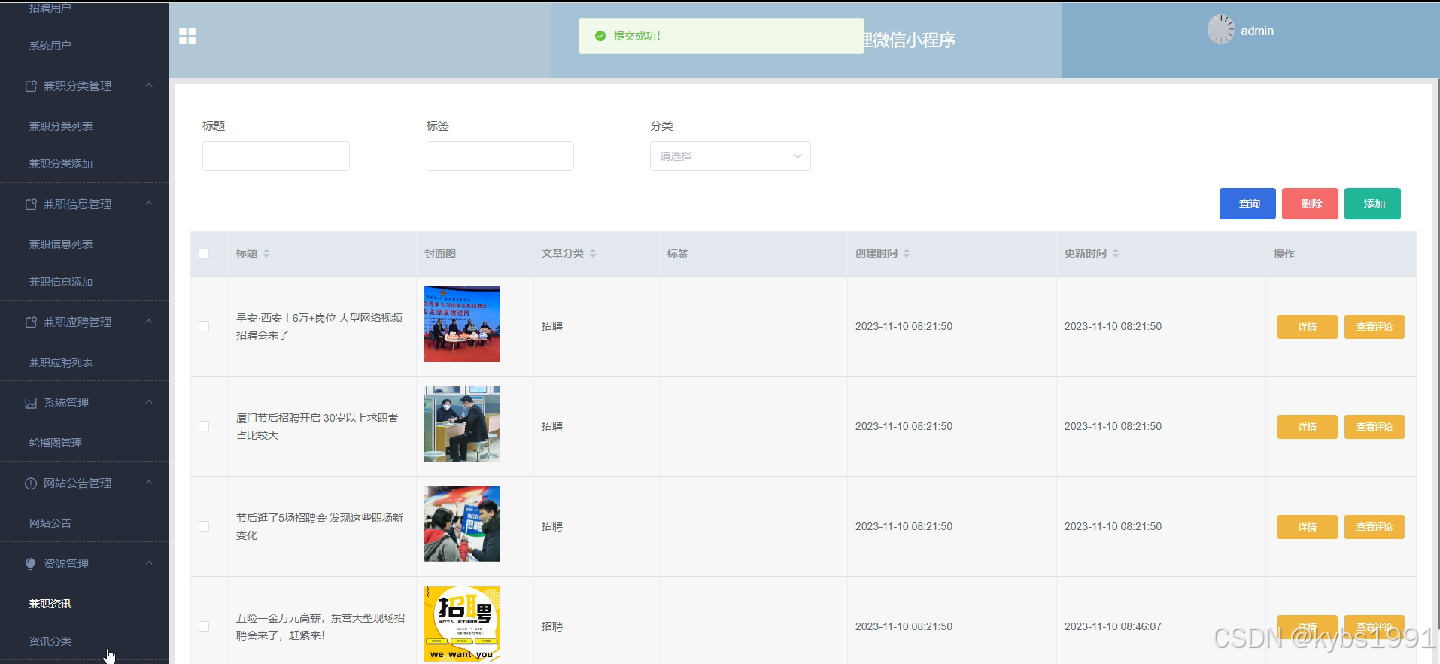Click the 系统管理 chart icon
Viewport: 1440px width, 664px height.
(31, 403)
